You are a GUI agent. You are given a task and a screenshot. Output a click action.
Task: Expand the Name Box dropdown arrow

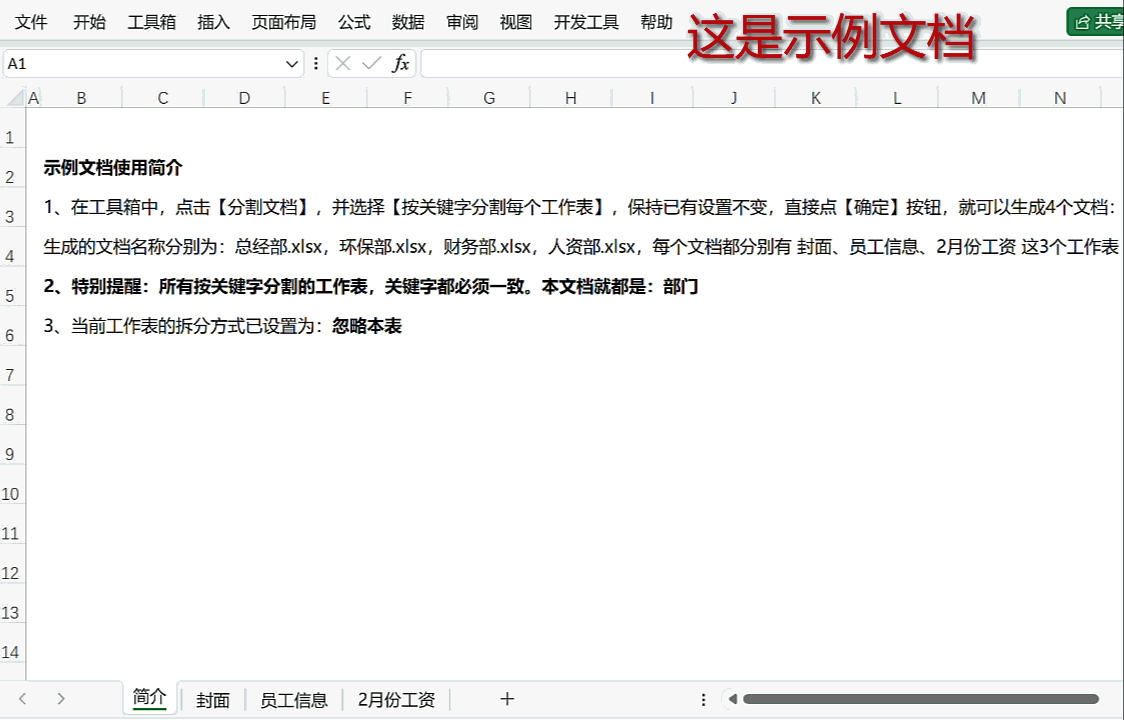point(292,64)
